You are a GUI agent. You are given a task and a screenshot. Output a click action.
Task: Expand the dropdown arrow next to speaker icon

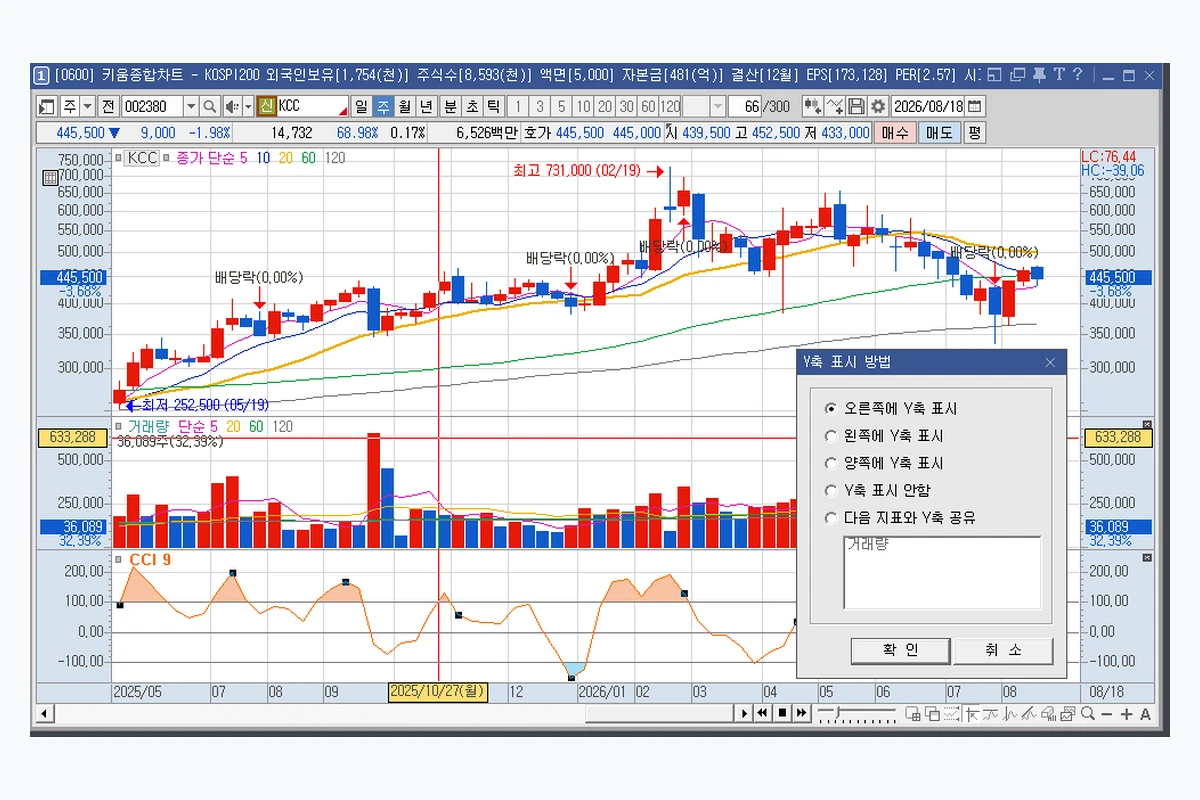[247, 105]
